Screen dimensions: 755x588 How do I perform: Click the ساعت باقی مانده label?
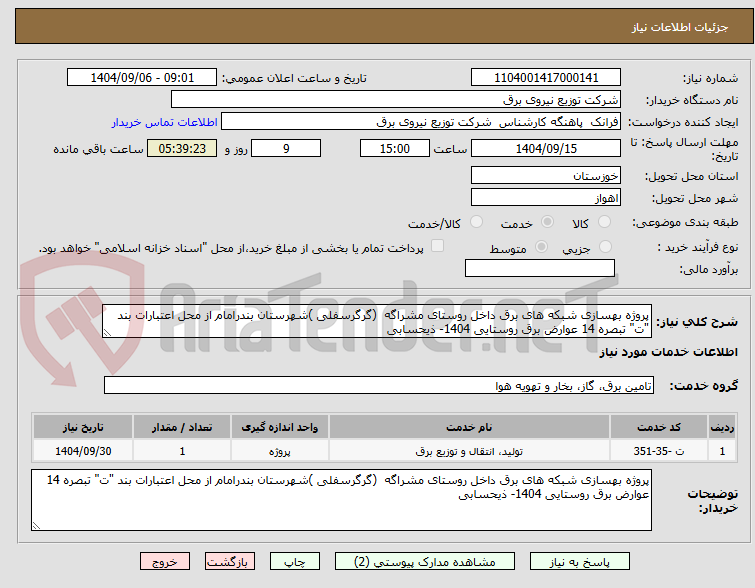coord(98,149)
